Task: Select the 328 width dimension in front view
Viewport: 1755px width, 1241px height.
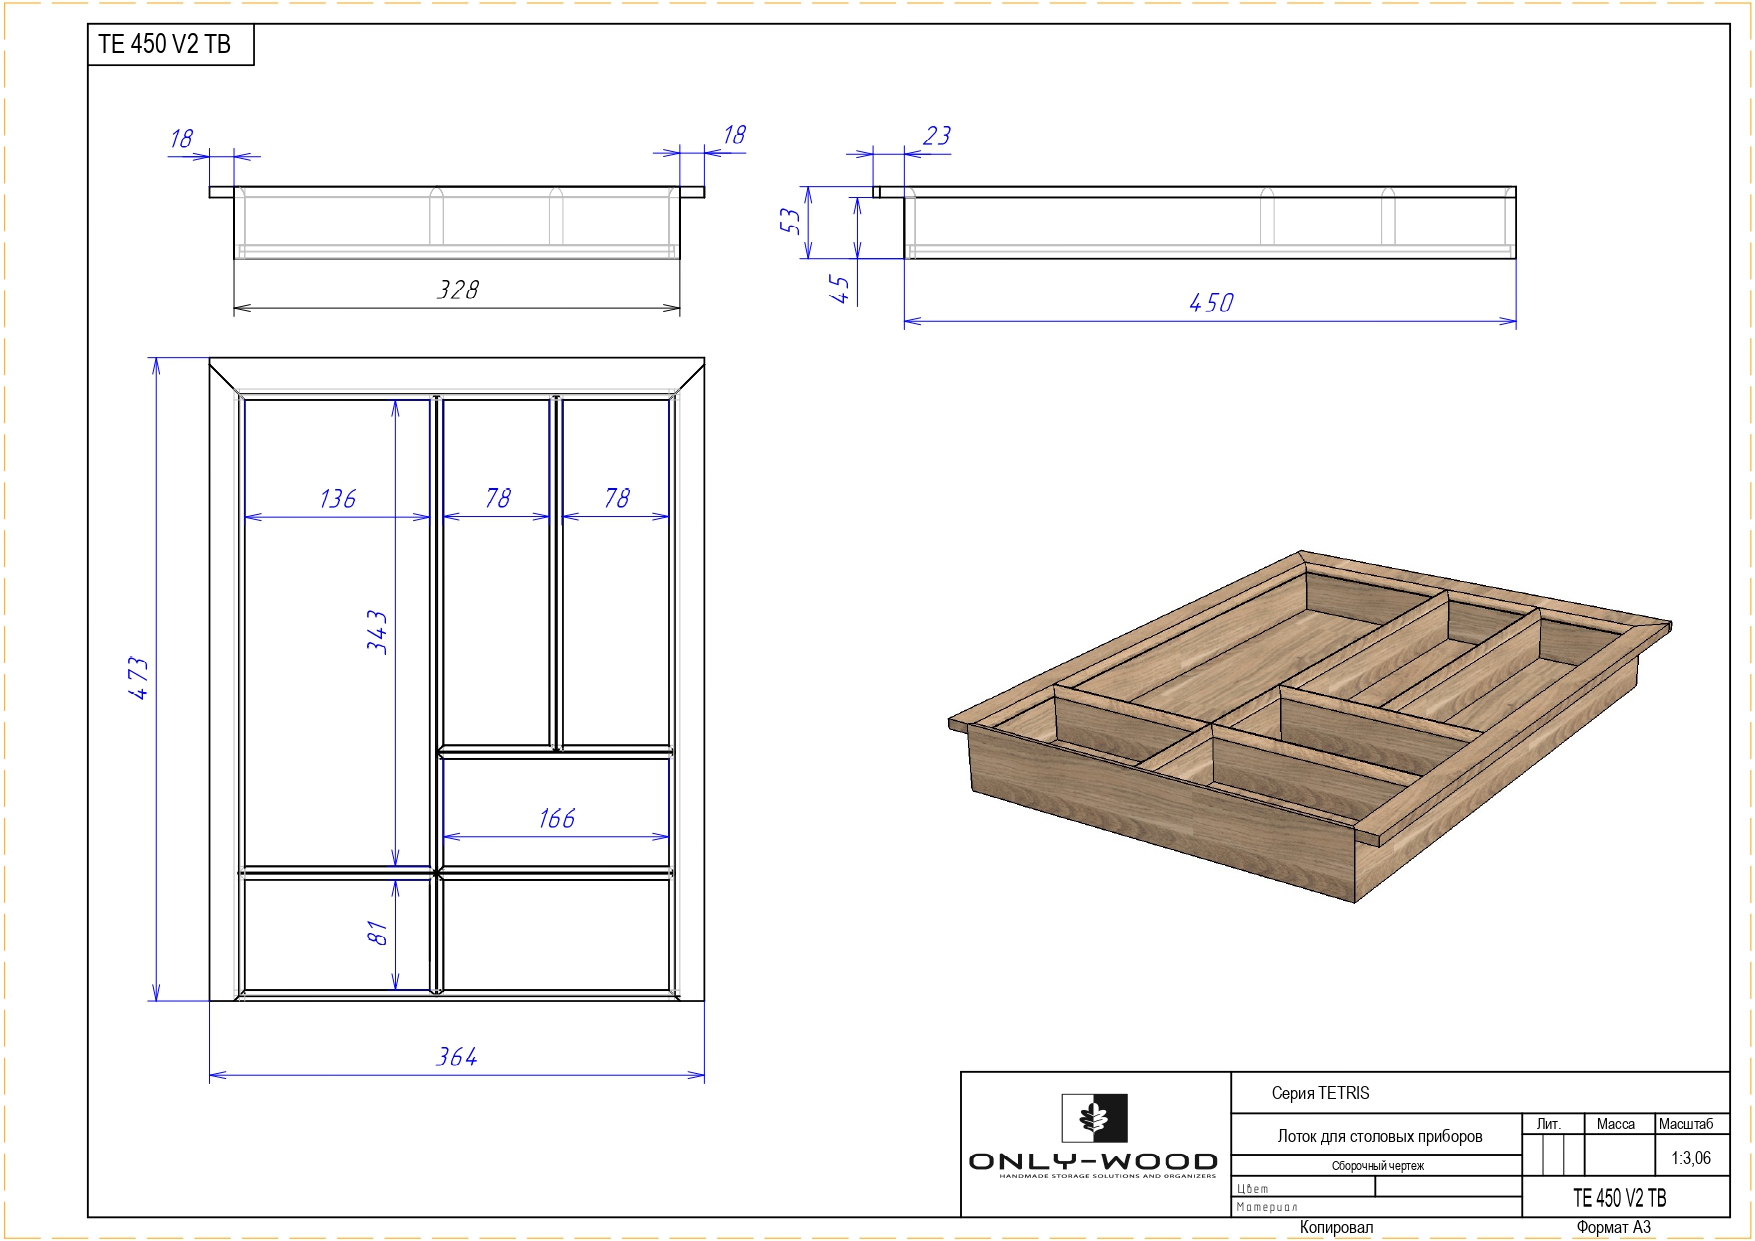Action: coord(458,290)
